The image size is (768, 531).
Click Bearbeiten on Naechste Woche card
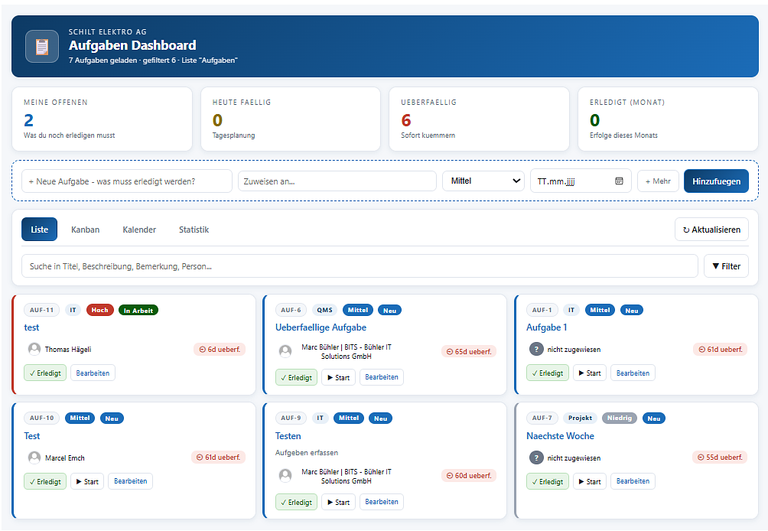pyautogui.click(x=633, y=481)
